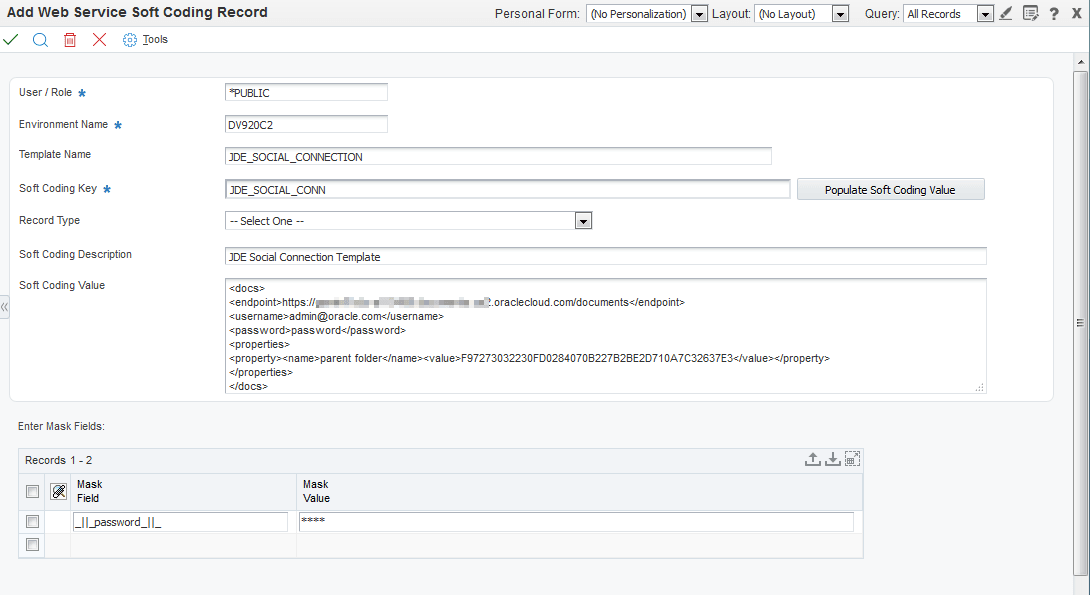Click the Mask Value cell with asterisks
Viewport: 1090px width, 595px height.
[x=576, y=522]
